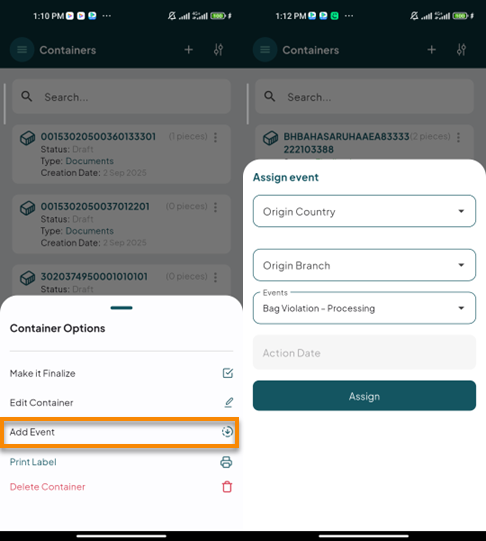Tap Delete Container red link
The image size is (486, 541).
click(48, 487)
